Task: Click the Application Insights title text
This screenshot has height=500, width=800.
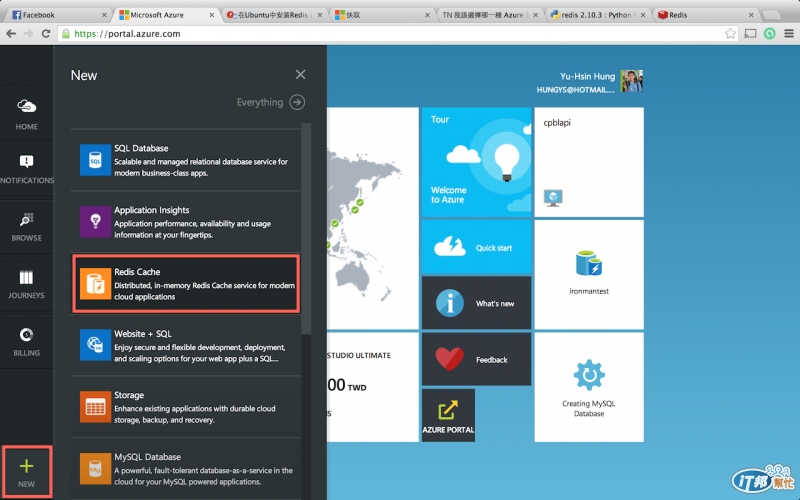Action: [x=152, y=210]
